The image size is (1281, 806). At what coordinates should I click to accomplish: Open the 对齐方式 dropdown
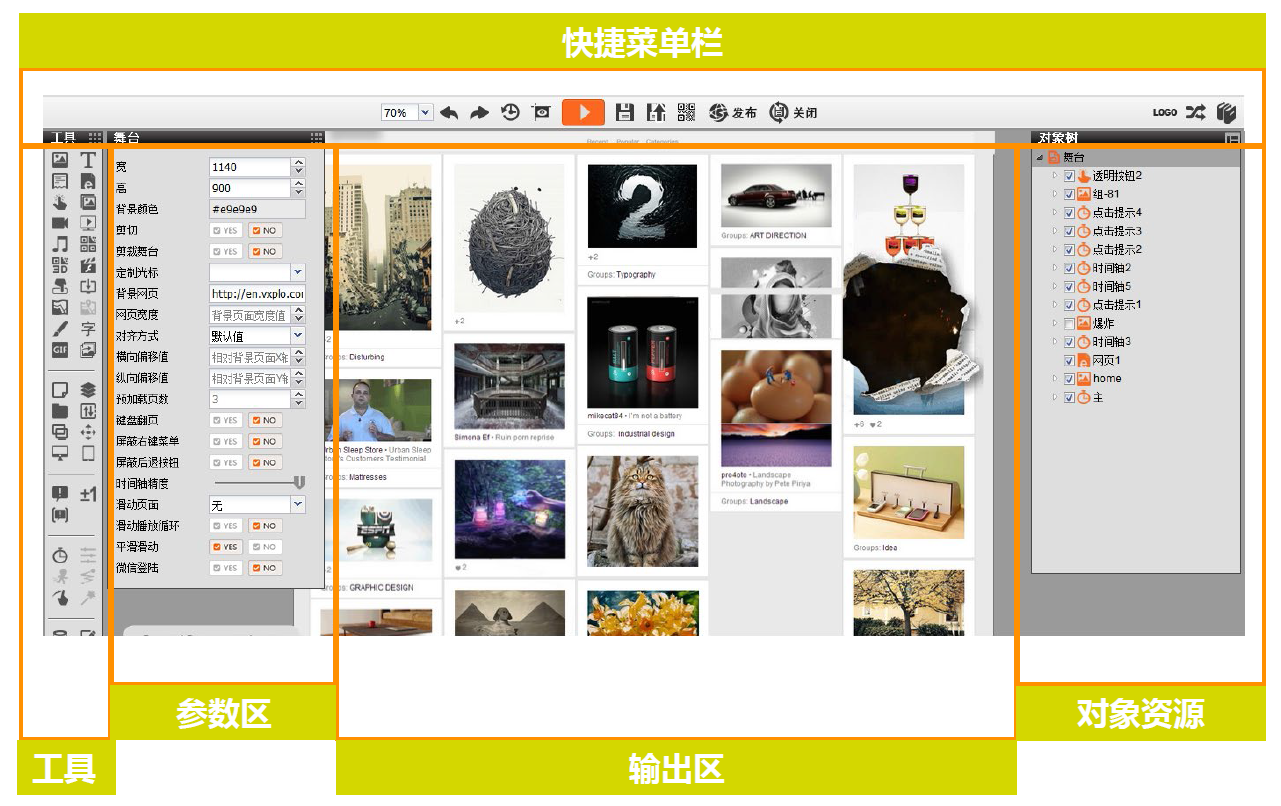298,336
